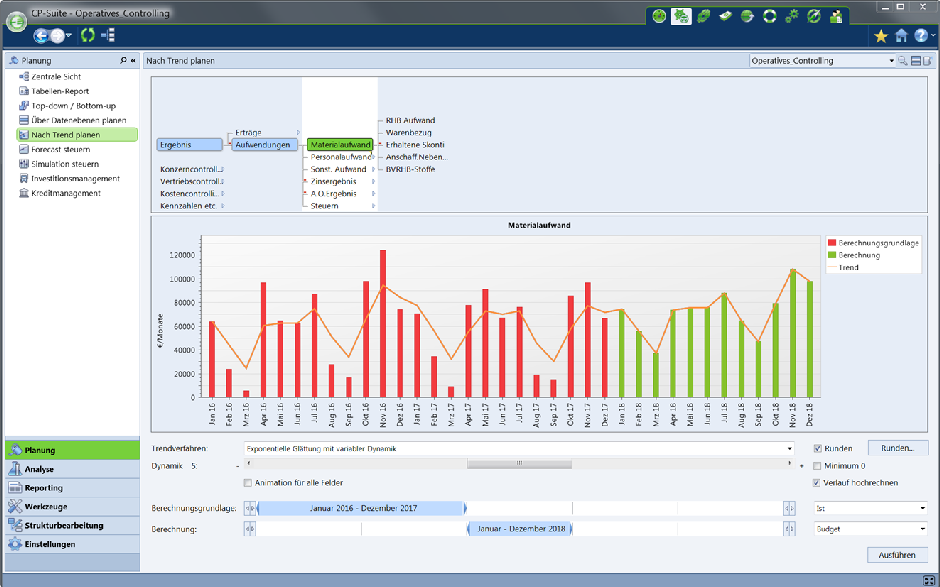Enable the Minimum 0 checkbox

[817, 466]
